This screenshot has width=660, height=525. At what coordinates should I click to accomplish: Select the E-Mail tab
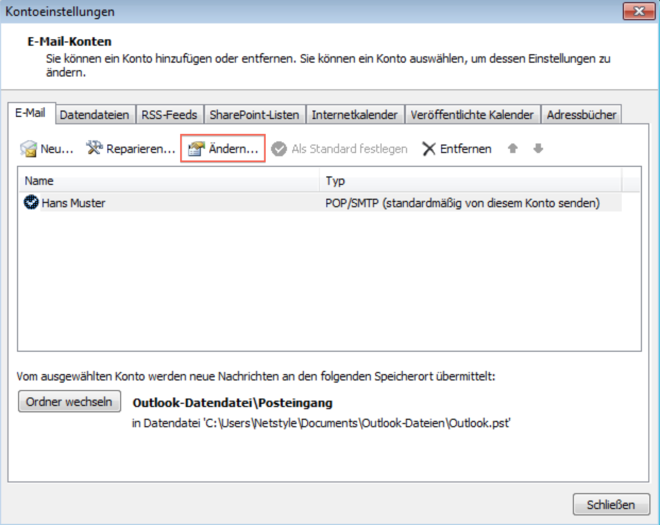(30, 113)
